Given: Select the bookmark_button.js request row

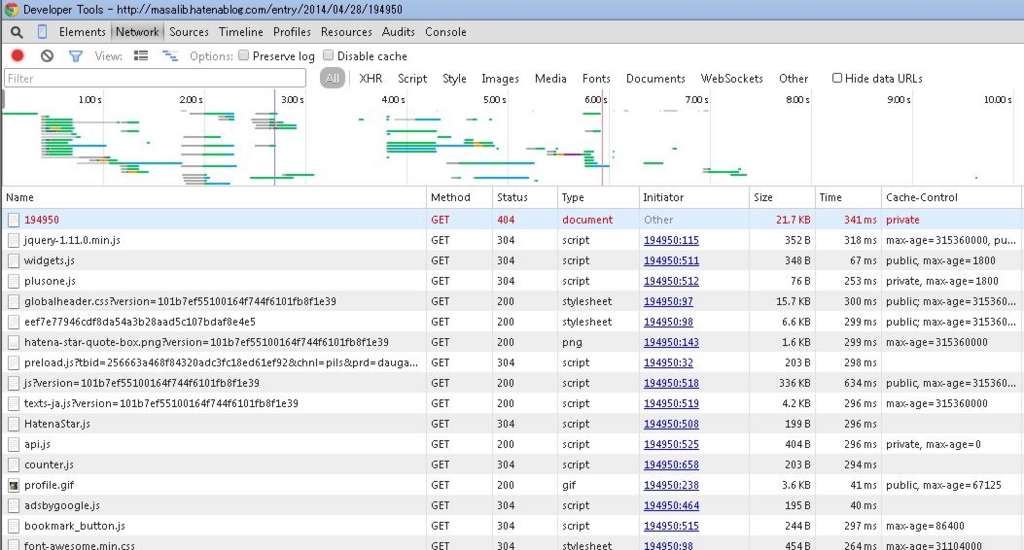Looking at the screenshot, I should (512, 526).
